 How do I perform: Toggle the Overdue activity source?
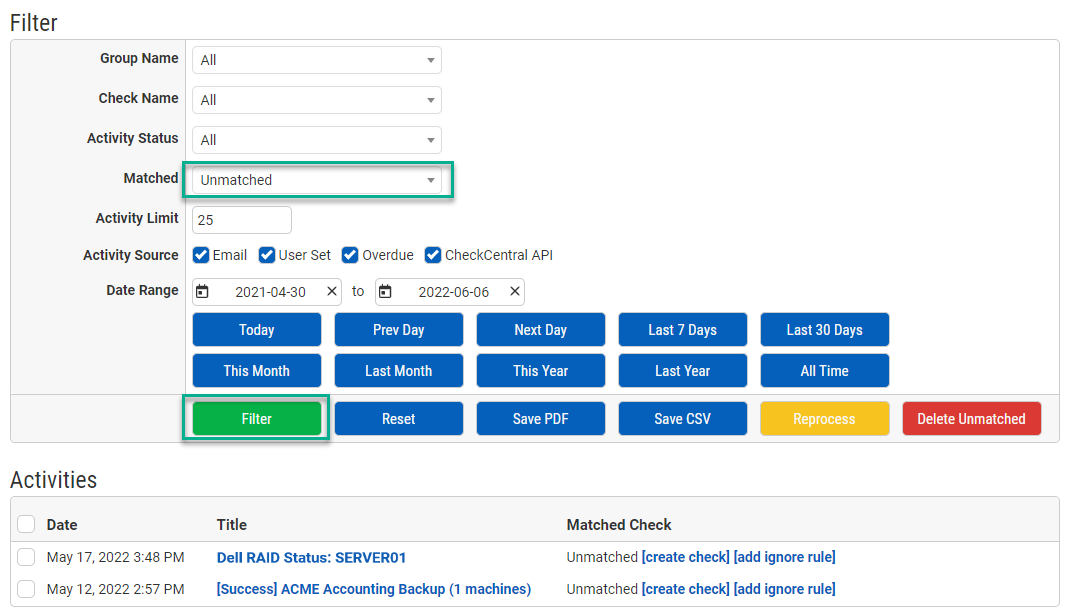tap(349, 255)
